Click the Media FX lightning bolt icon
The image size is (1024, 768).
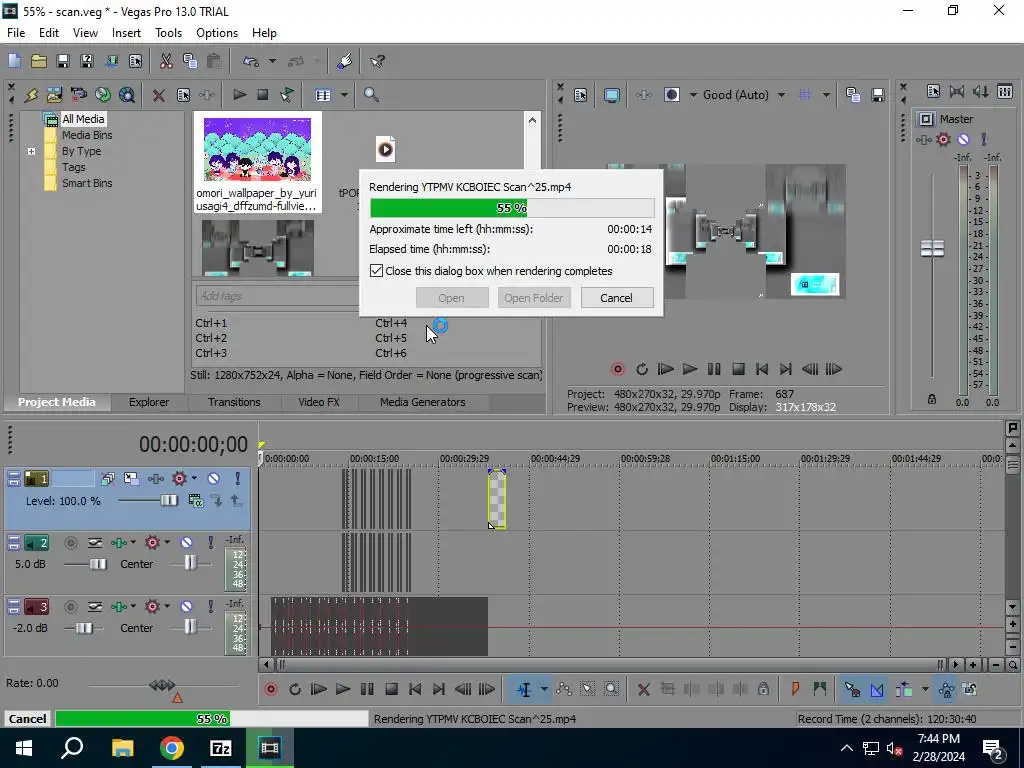(x=31, y=95)
